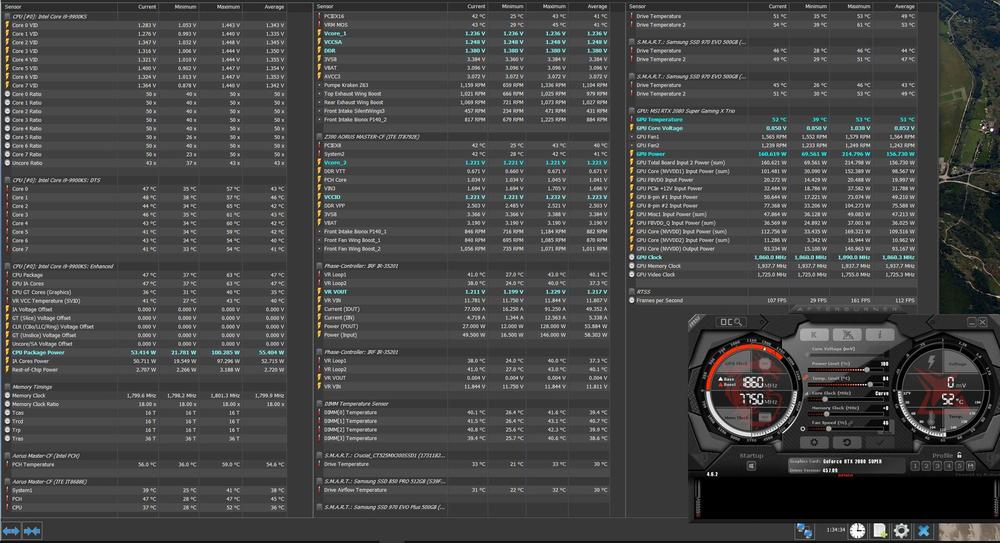Click the collapse-columns arrows icon in HWiNFO
Screen dimensions: 1000x543
(32, 530)
